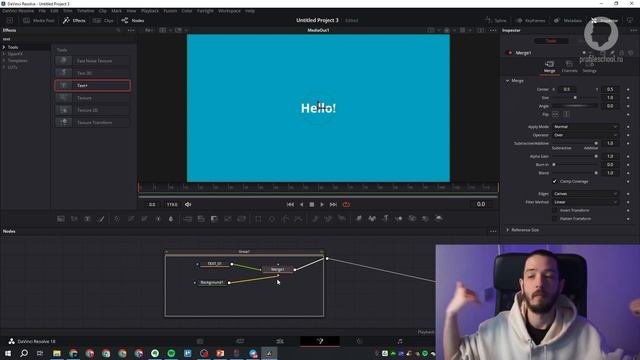Click the Effects search magnifier icon
This screenshot has height=360, width=640.
[118, 30]
